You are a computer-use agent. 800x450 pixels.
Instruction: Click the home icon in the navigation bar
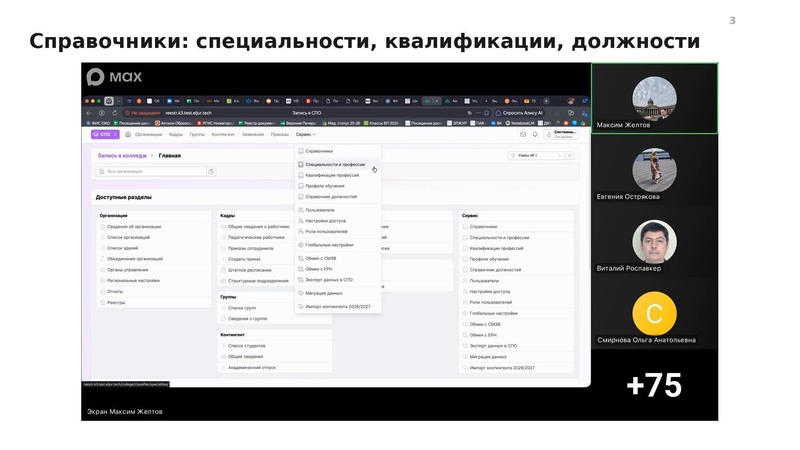pos(128,134)
